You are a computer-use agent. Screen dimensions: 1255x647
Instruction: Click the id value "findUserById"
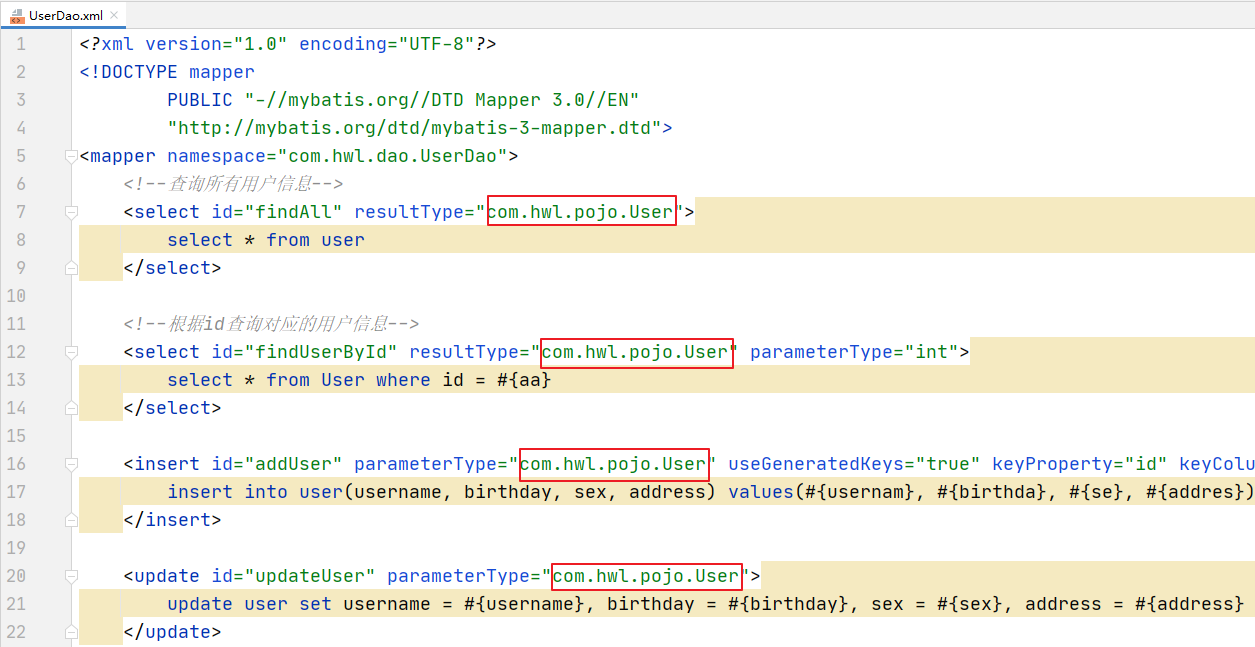tap(321, 352)
